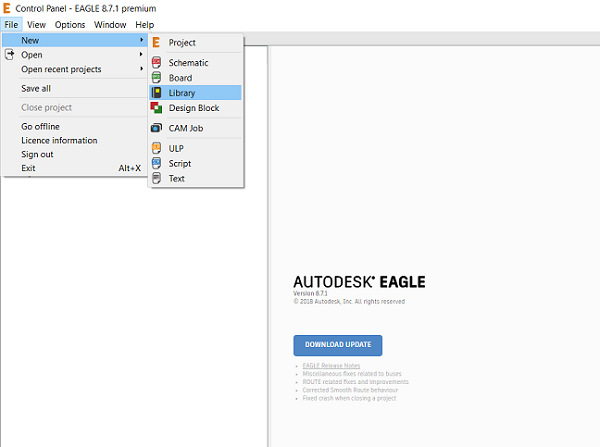
Task: Choose Exit from the File menu
Action: tap(74, 168)
